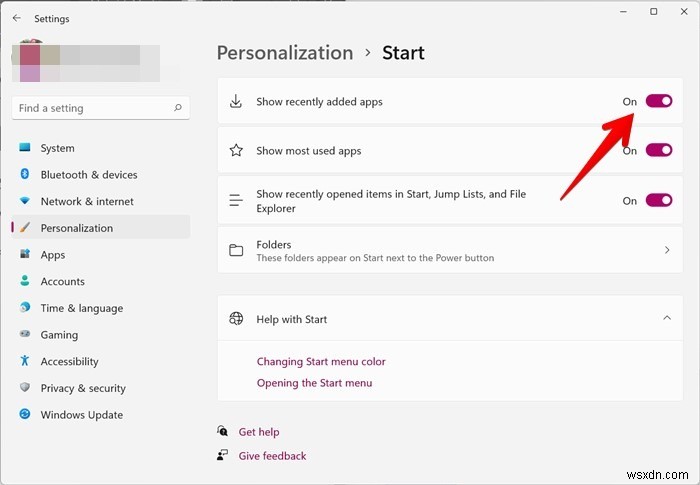This screenshot has height=485, width=700.
Task: Turn off Show recently added apps toggle
Action: 658,101
